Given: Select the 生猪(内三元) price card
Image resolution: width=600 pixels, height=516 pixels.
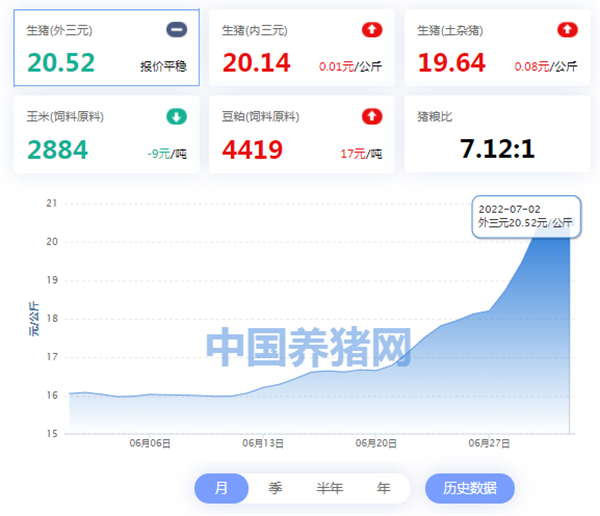Looking at the screenshot, I should [x=302, y=48].
